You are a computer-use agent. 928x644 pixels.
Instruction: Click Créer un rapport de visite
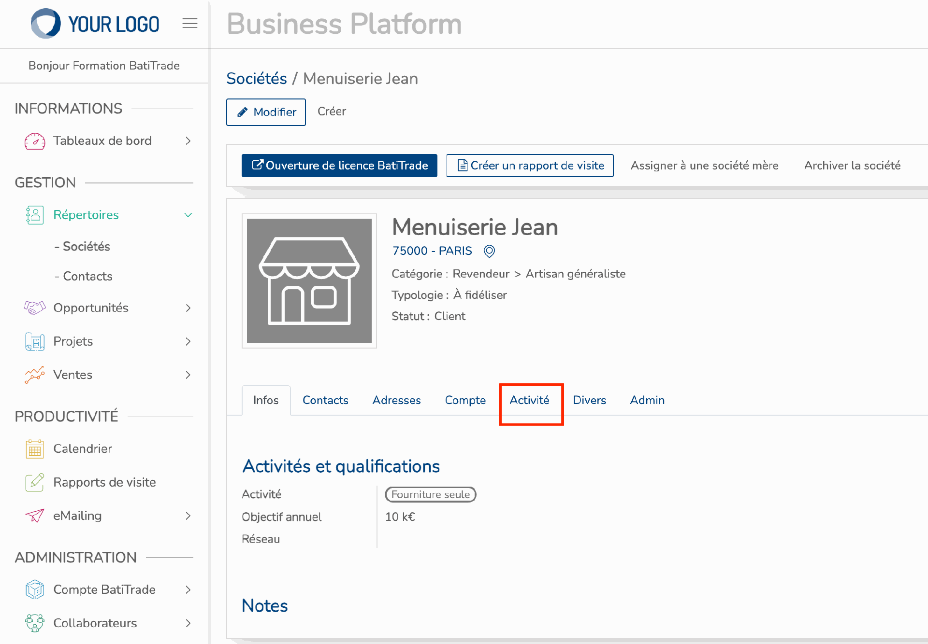pyautogui.click(x=530, y=166)
